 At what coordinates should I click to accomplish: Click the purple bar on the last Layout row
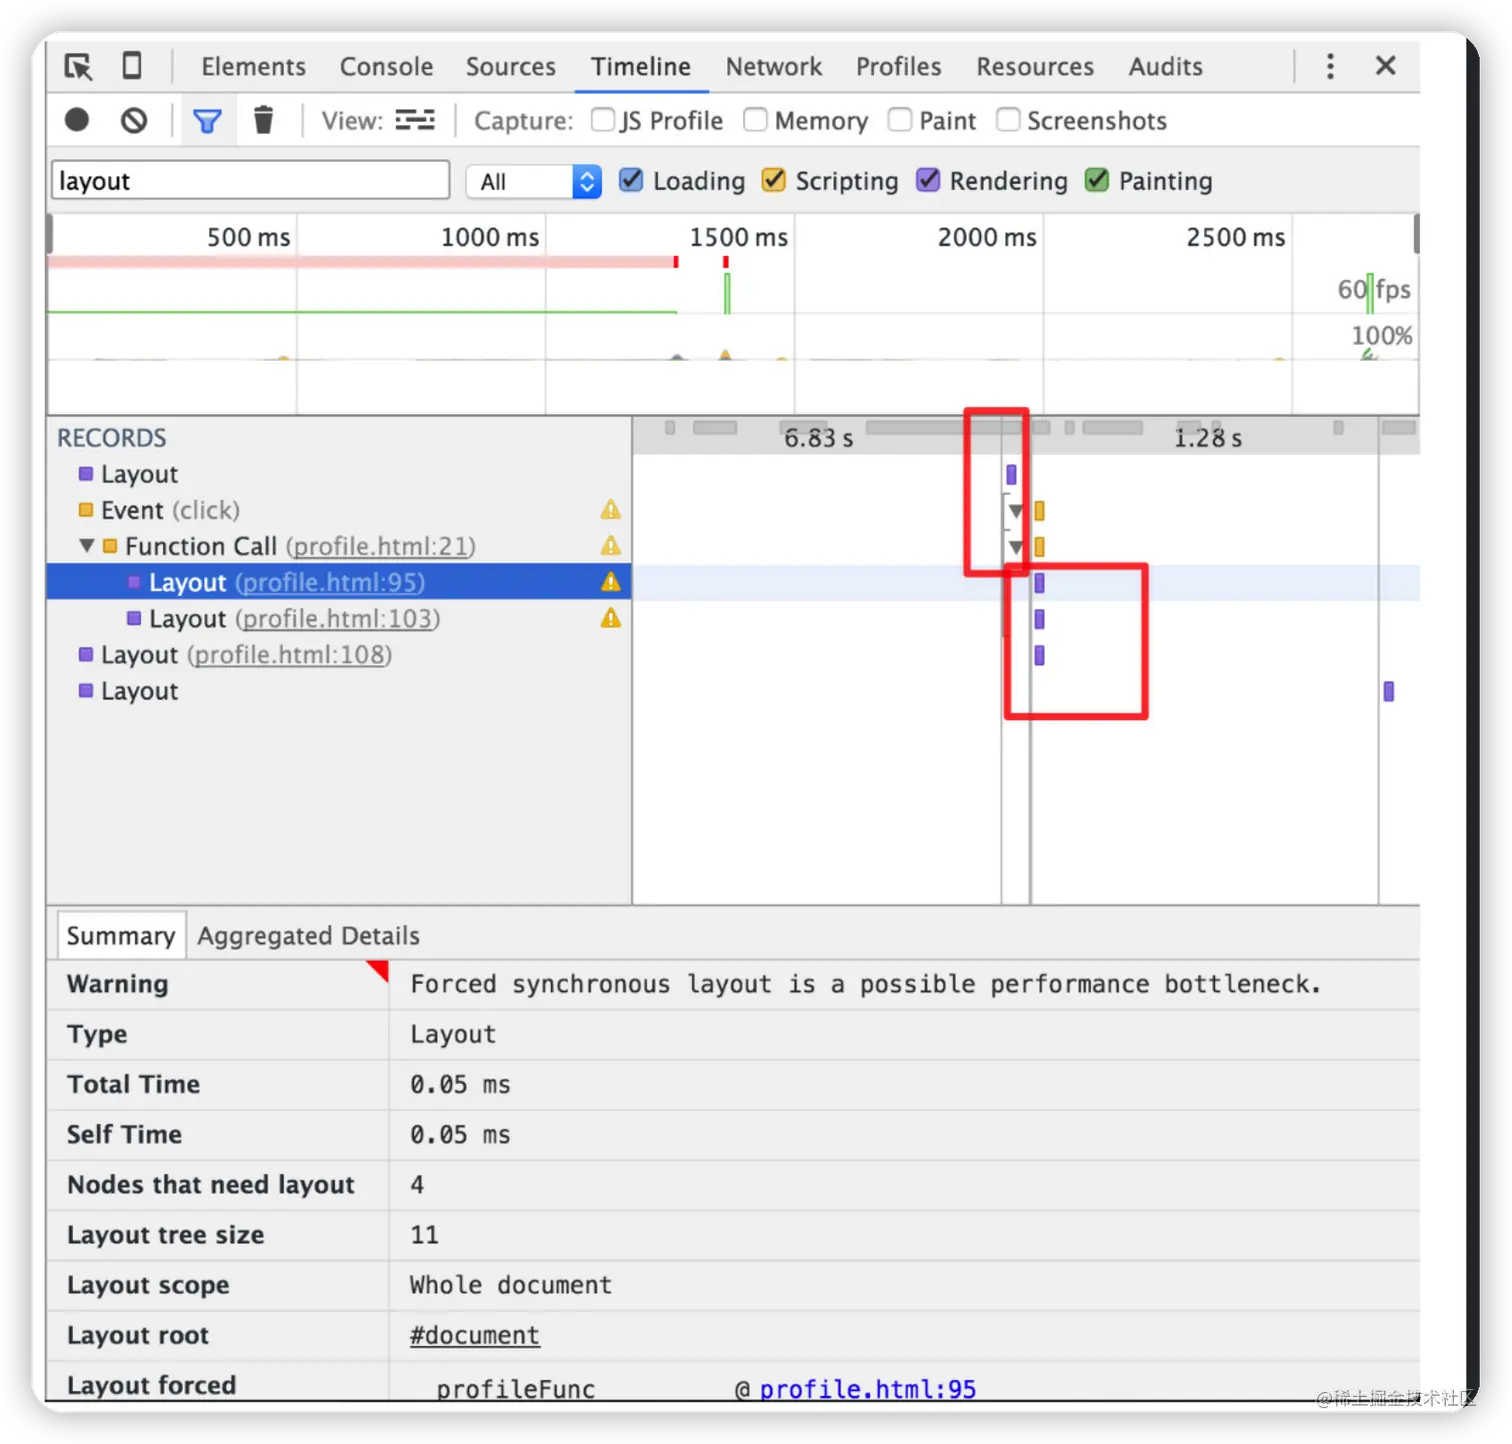point(1388,691)
